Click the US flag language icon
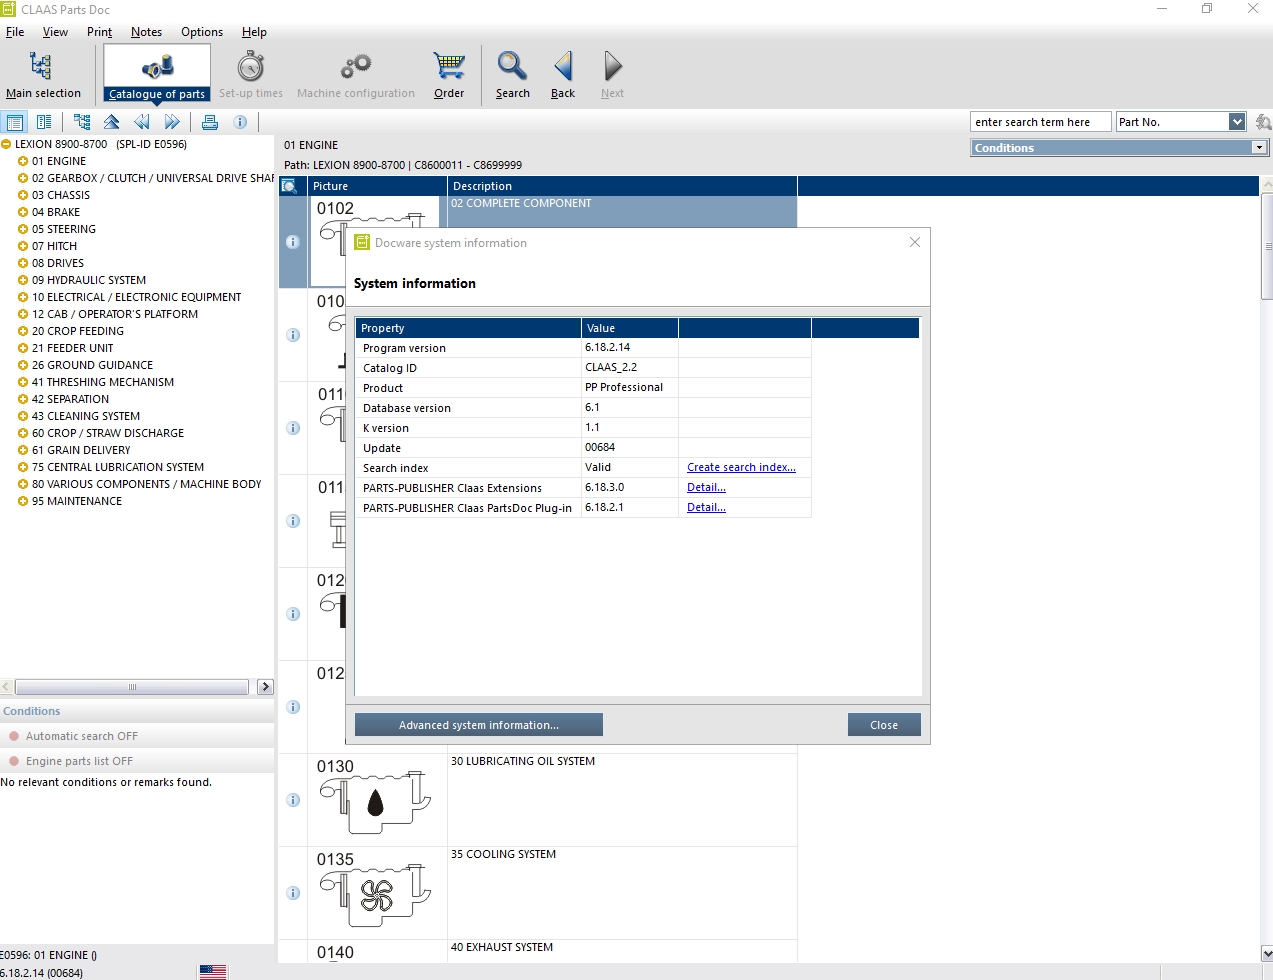The width and height of the screenshot is (1273, 980). coord(213,972)
